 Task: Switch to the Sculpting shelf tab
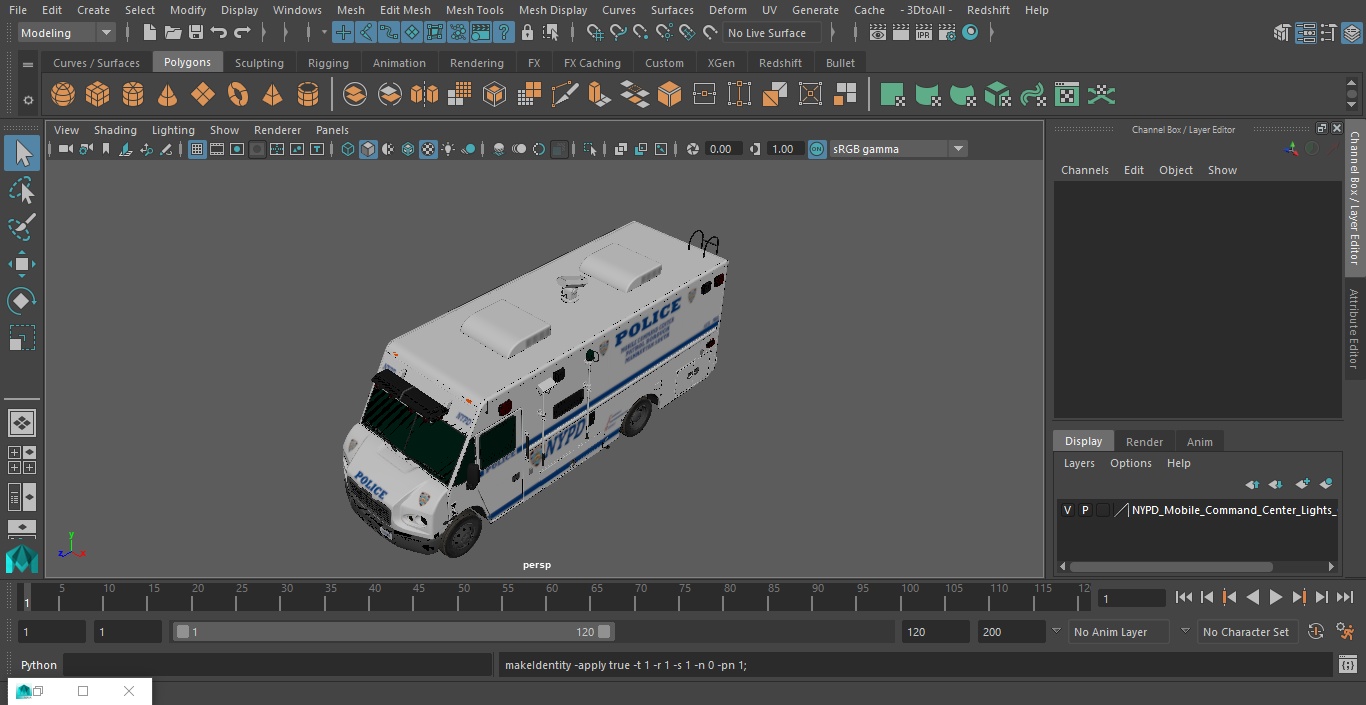(x=259, y=63)
